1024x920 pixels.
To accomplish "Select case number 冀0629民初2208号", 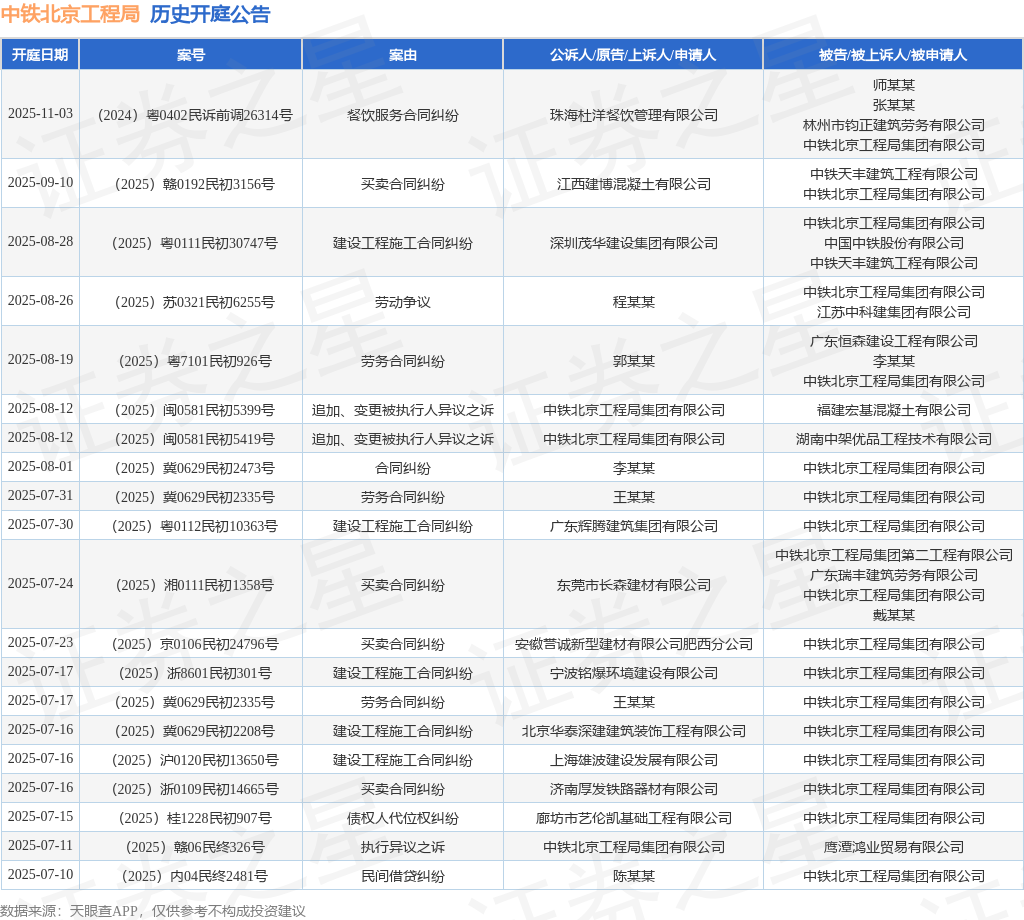I will click(x=195, y=731).
